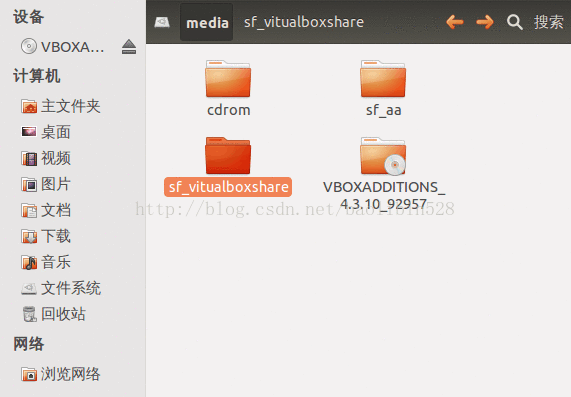The height and width of the screenshot is (397, 571).
Task: Select 回收站 label in sidebar
Action: tap(63, 314)
